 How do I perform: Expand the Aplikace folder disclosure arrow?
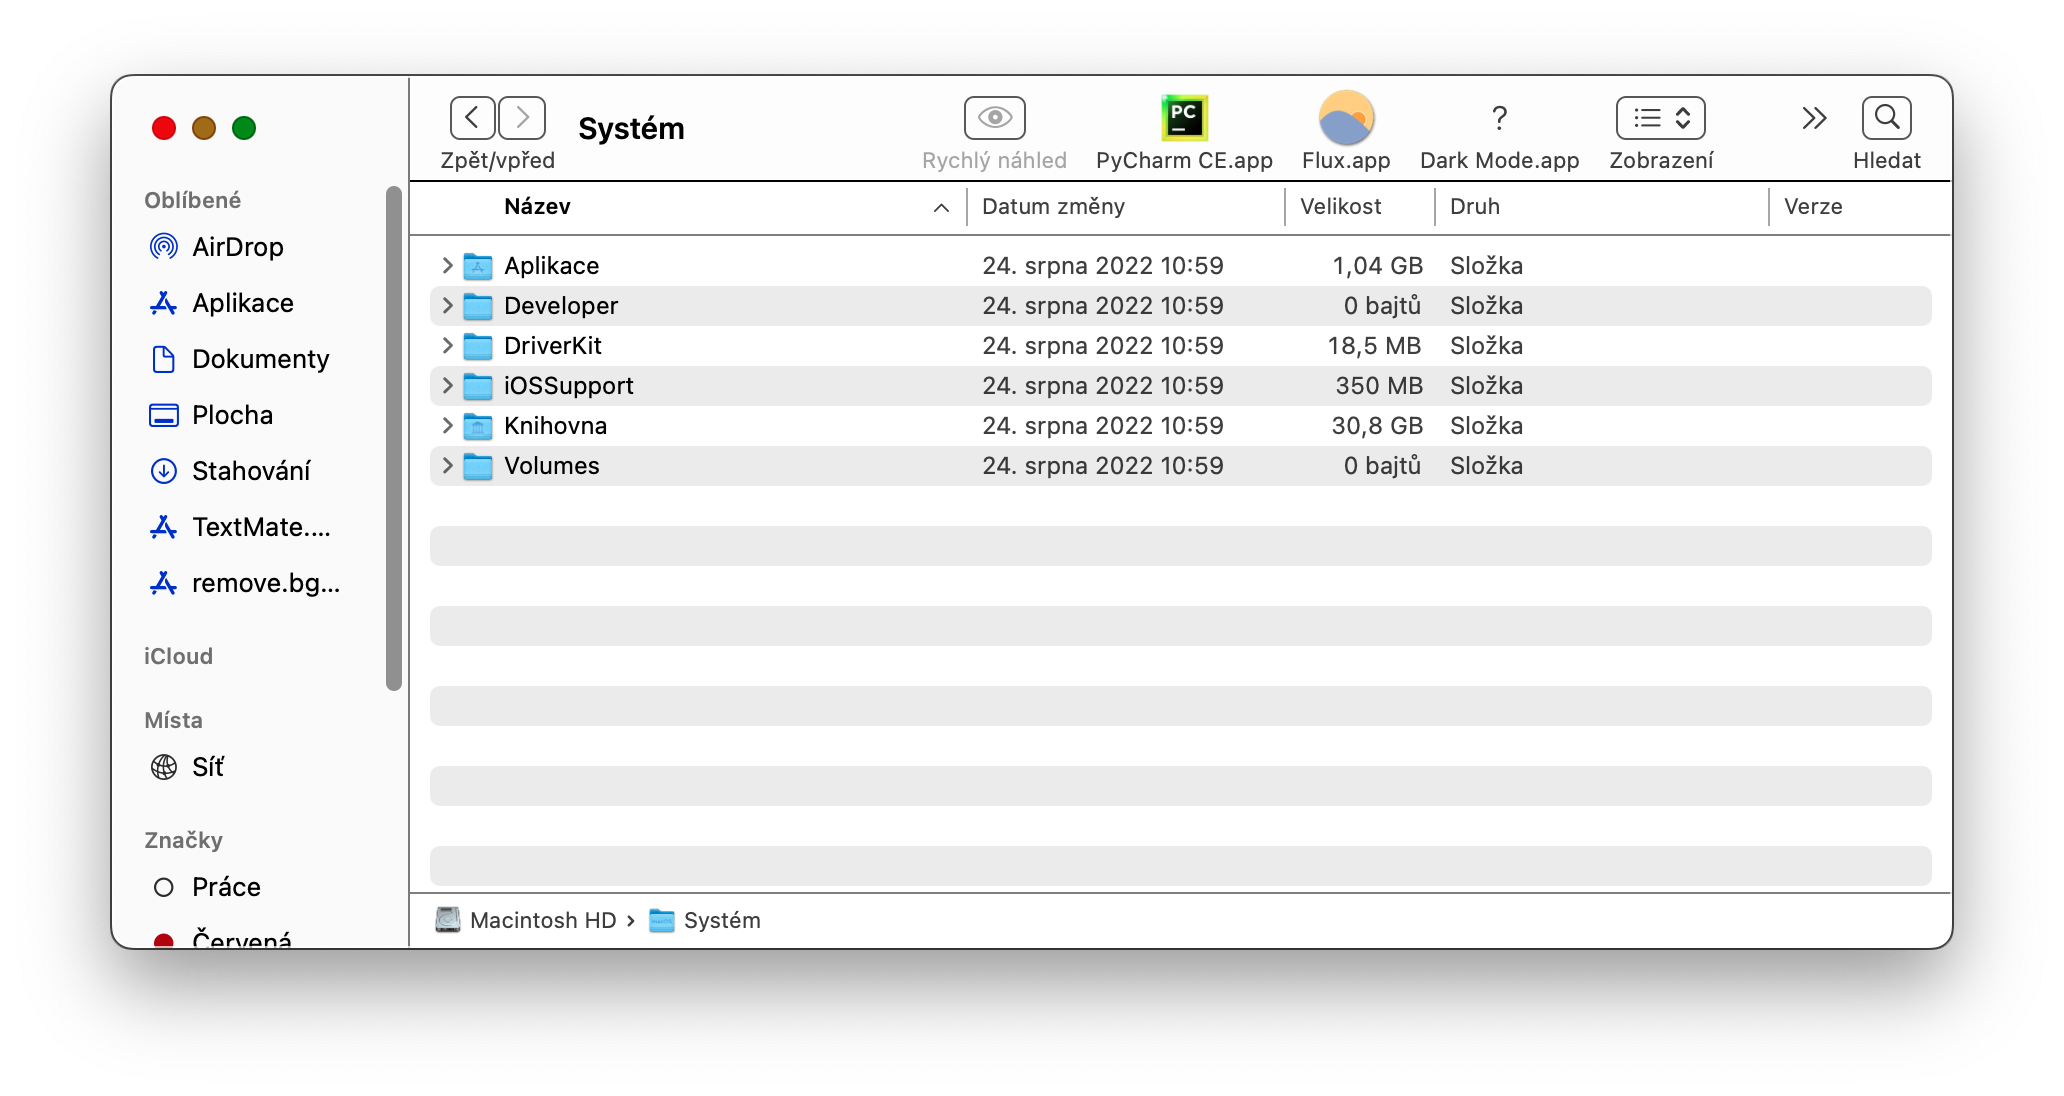click(447, 265)
